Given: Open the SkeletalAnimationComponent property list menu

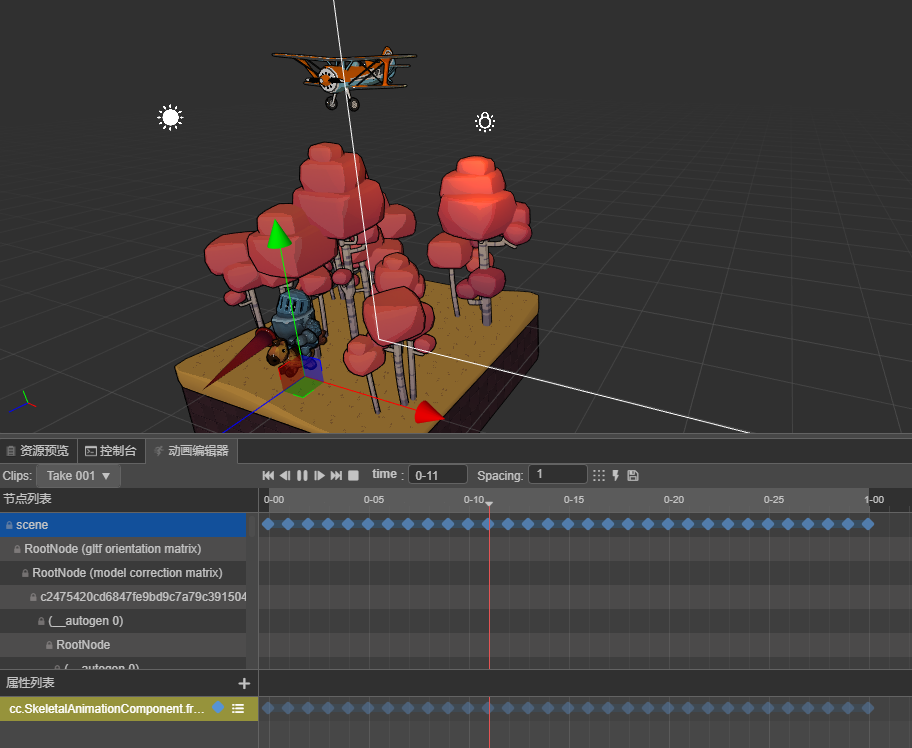Looking at the screenshot, I should (x=238, y=708).
